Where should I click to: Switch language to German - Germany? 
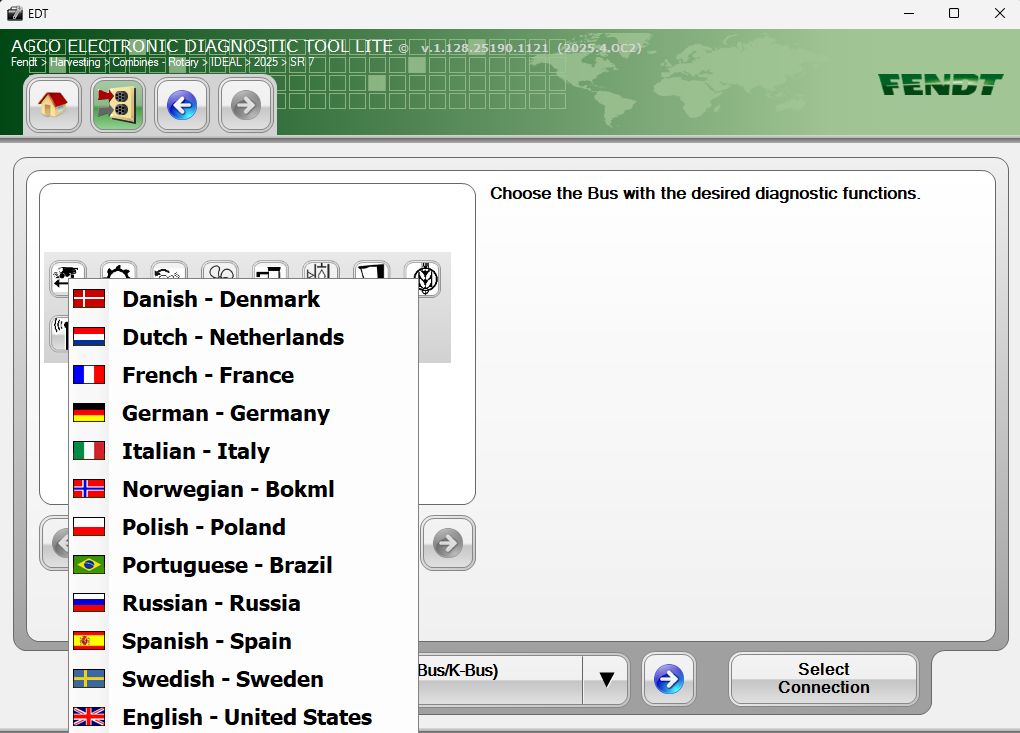pos(225,413)
